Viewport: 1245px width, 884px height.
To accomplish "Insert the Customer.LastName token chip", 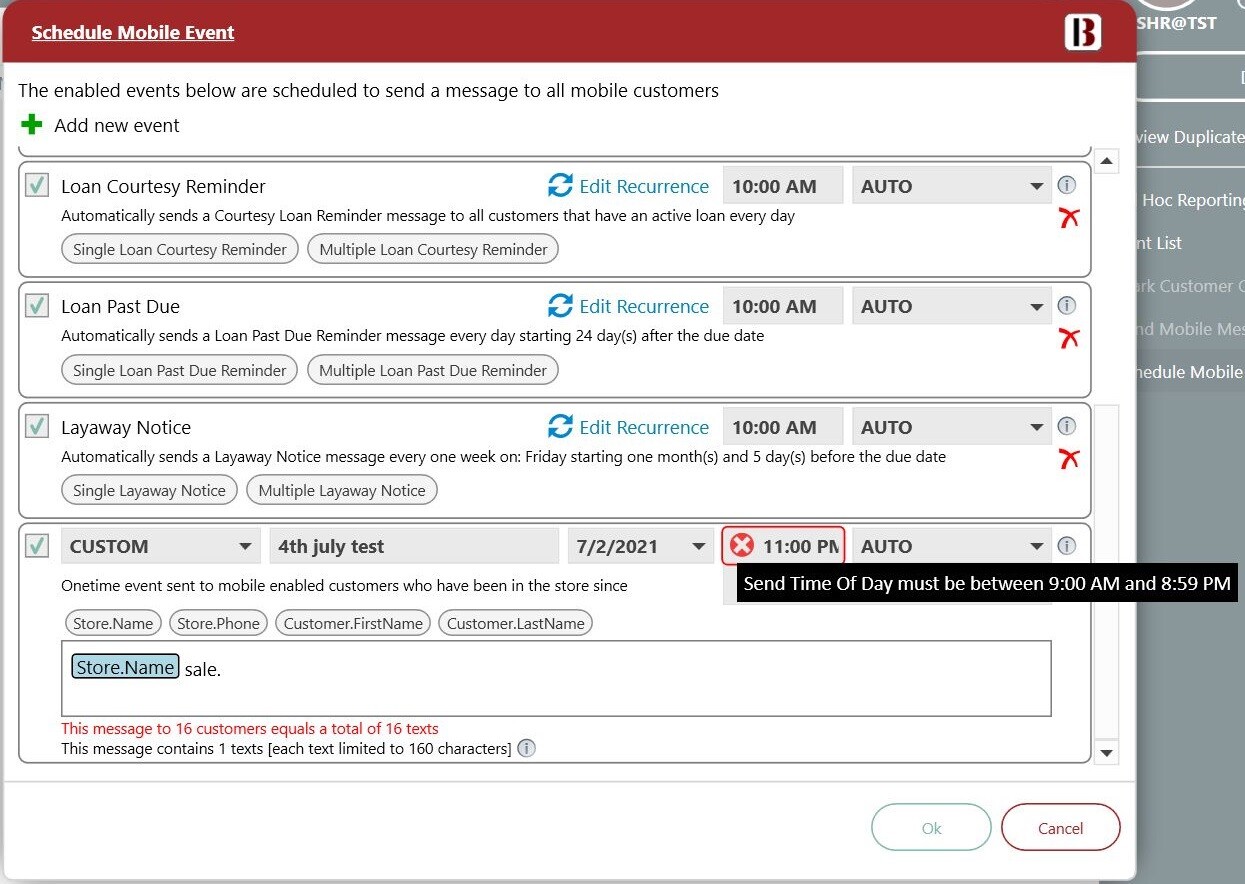I will pos(515,623).
